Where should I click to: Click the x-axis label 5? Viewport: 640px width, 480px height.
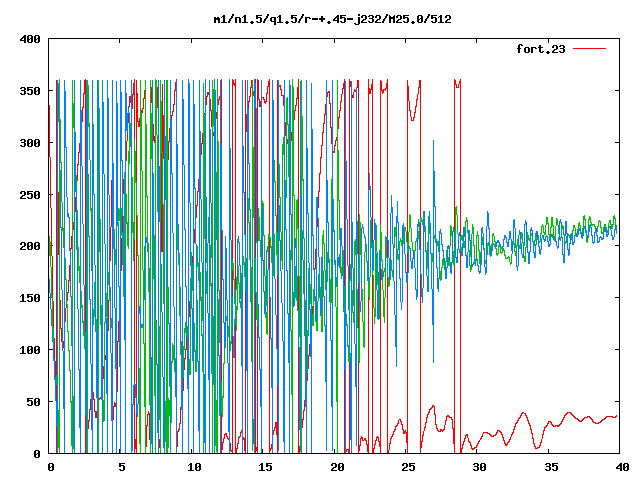tap(122, 467)
